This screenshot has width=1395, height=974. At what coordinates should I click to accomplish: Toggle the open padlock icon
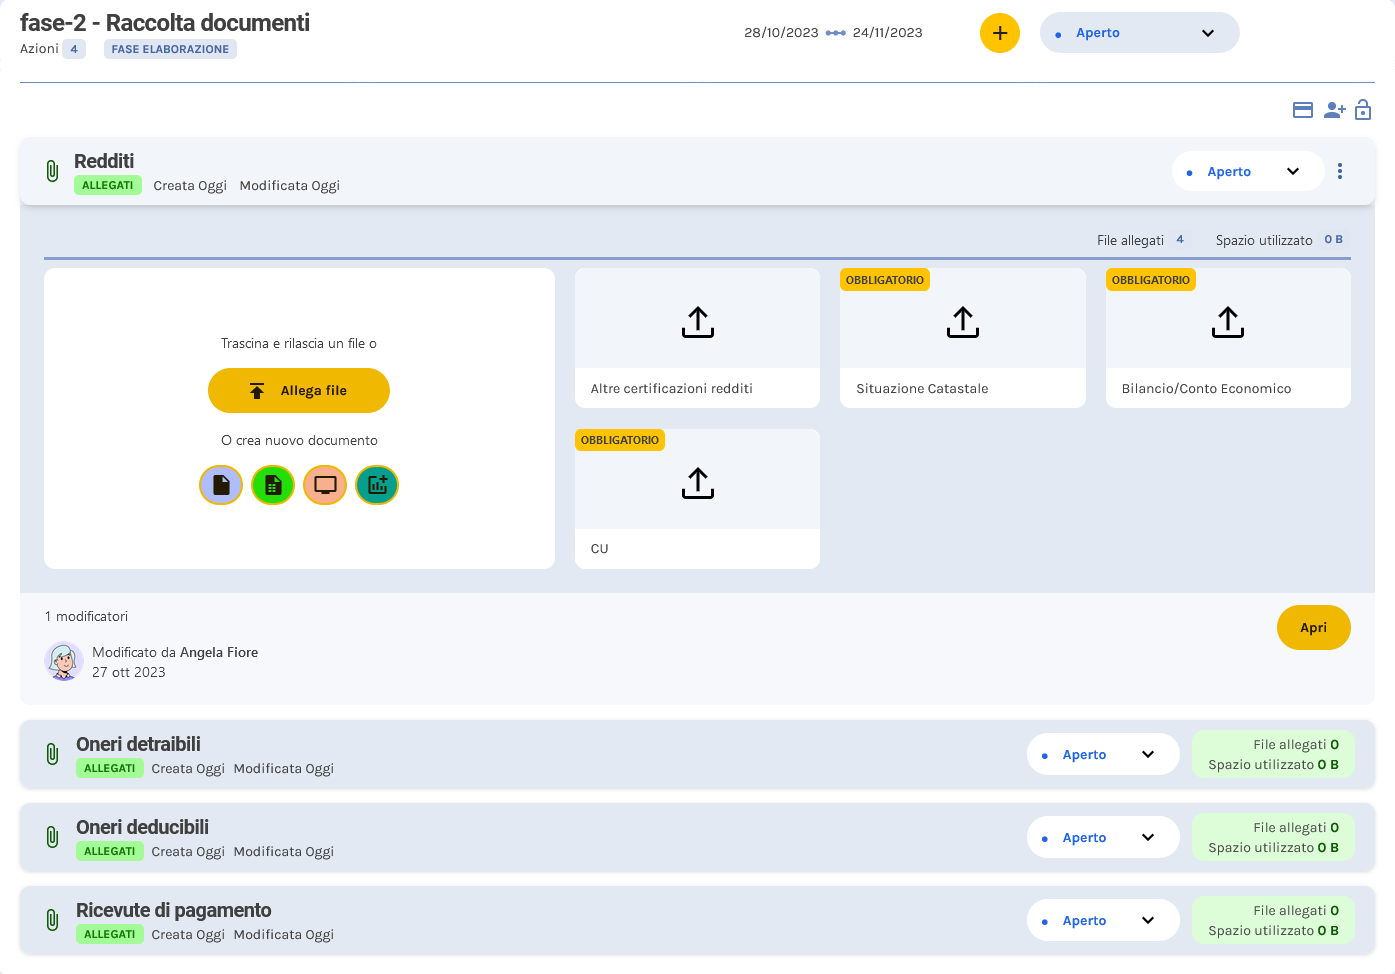[x=1363, y=110]
